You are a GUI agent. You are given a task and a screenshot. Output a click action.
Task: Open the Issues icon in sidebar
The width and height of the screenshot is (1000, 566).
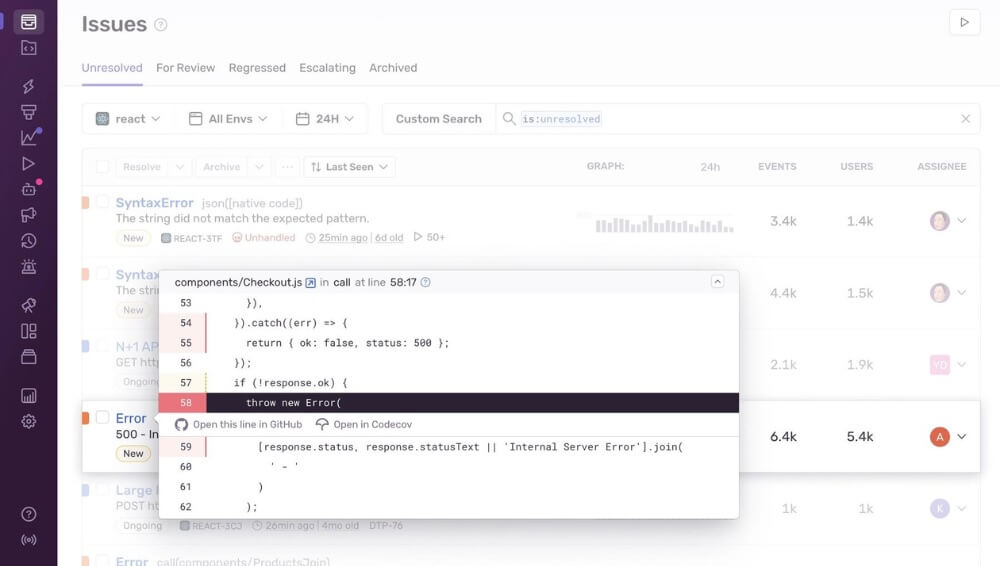coord(29,22)
